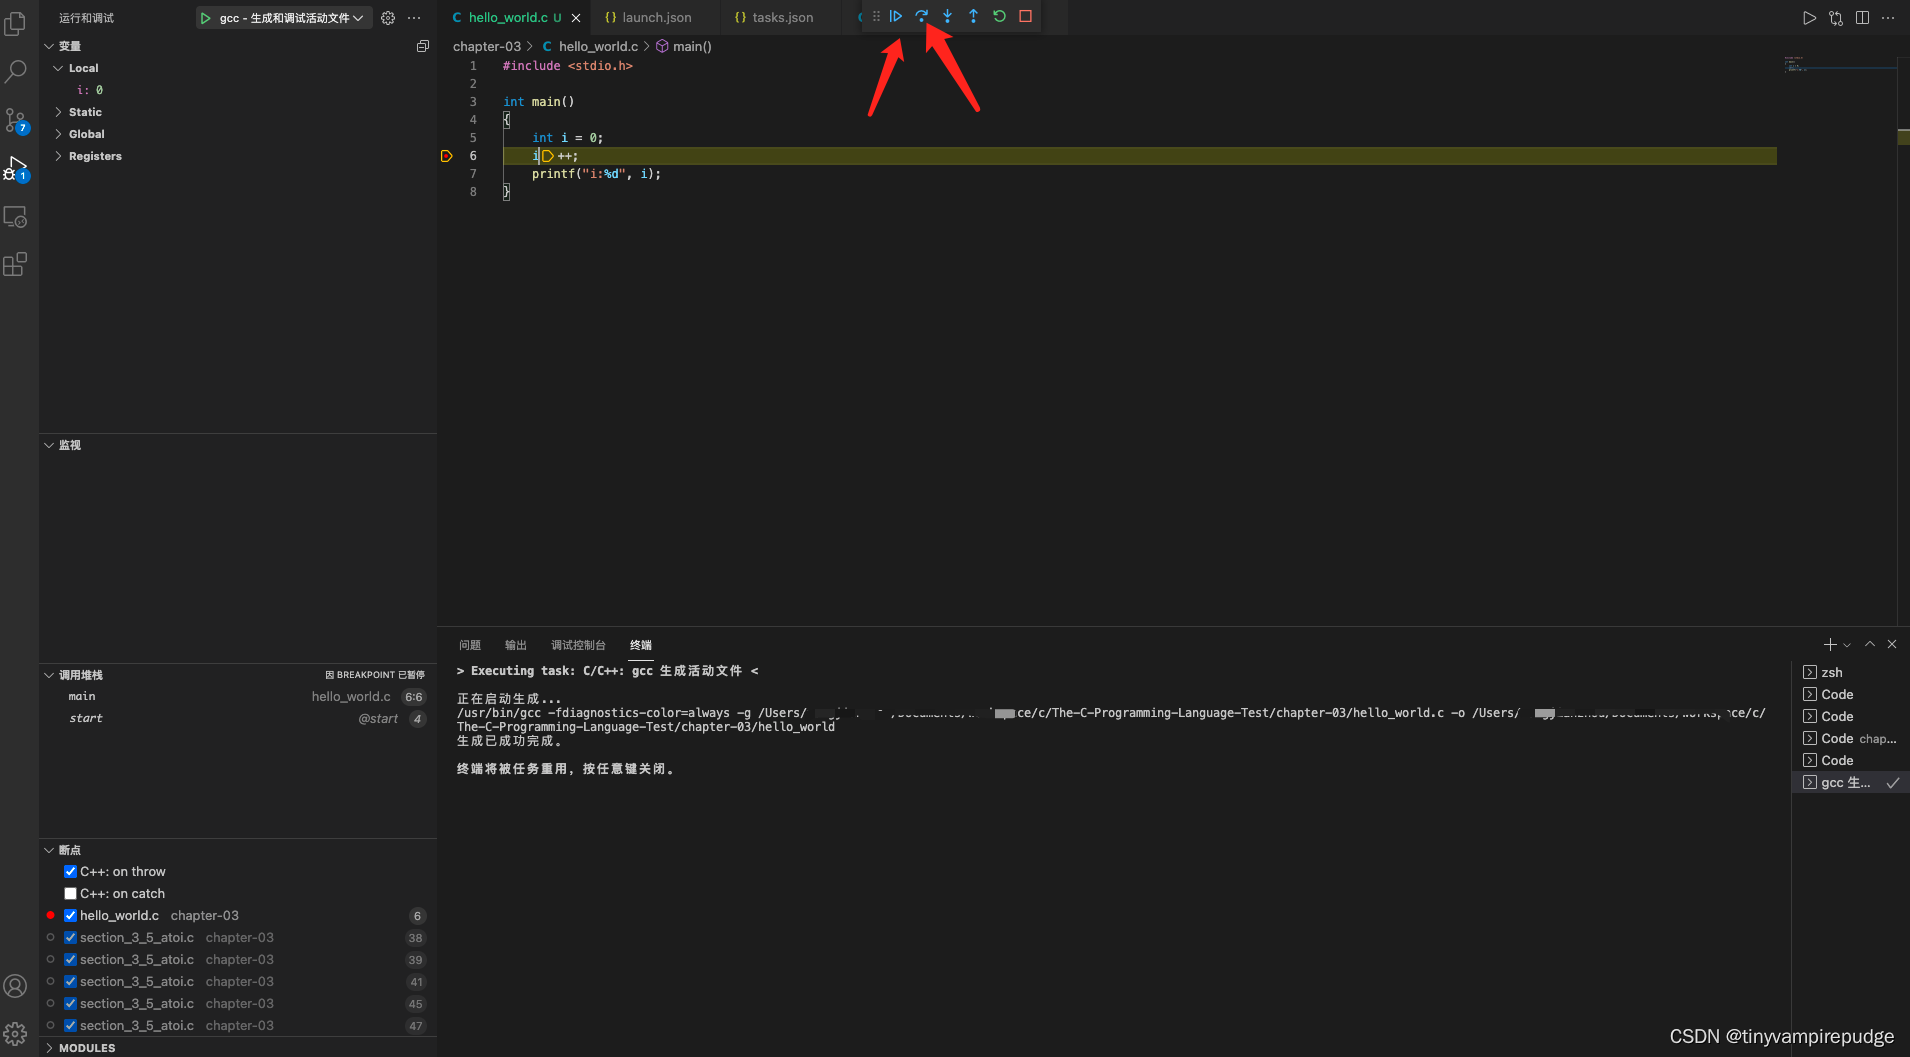This screenshot has height=1057, width=1910.
Task: Select the 终端 (Terminal) panel tab
Action: [641, 645]
